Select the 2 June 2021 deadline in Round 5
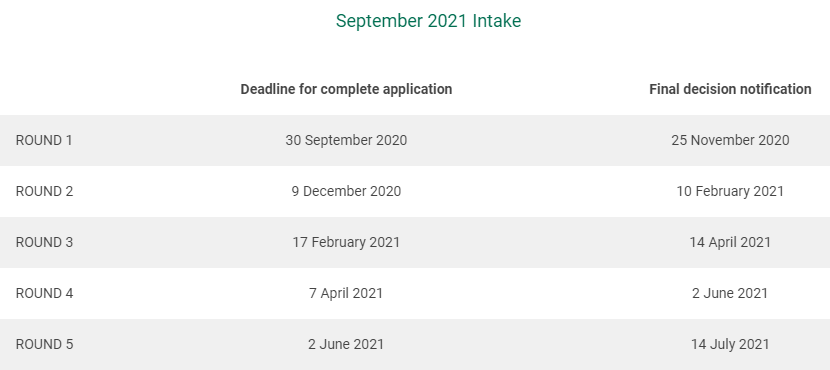830x370 pixels. click(x=346, y=344)
